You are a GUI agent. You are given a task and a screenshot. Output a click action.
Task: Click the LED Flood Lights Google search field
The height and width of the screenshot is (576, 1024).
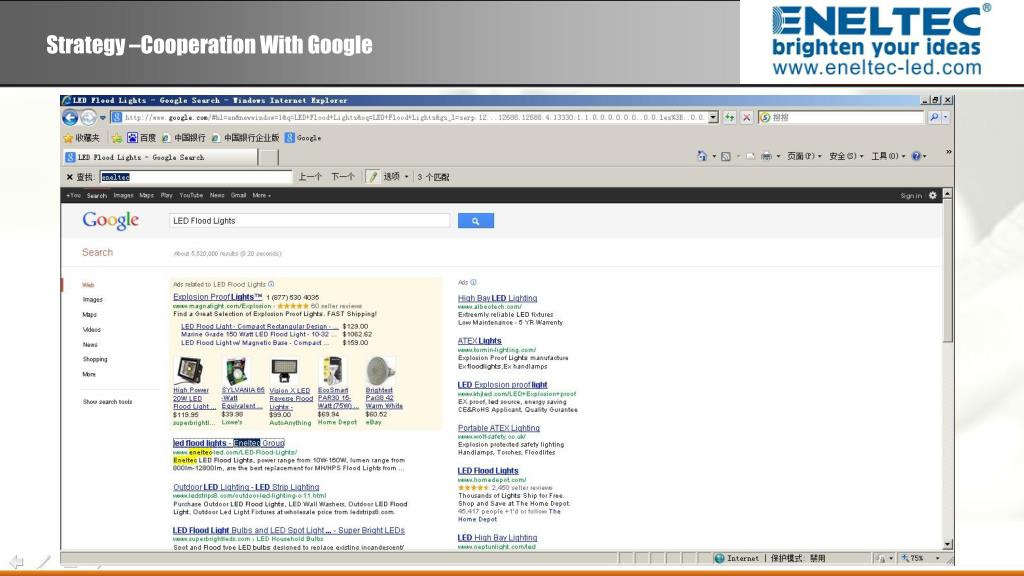pos(310,221)
